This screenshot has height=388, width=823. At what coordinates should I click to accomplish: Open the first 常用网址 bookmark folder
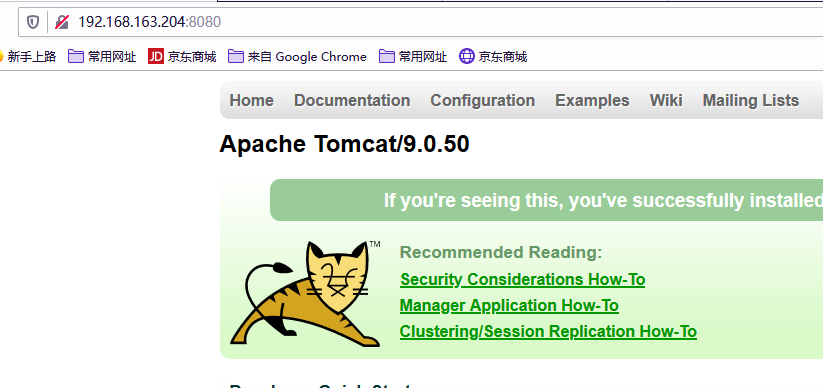tap(102, 56)
